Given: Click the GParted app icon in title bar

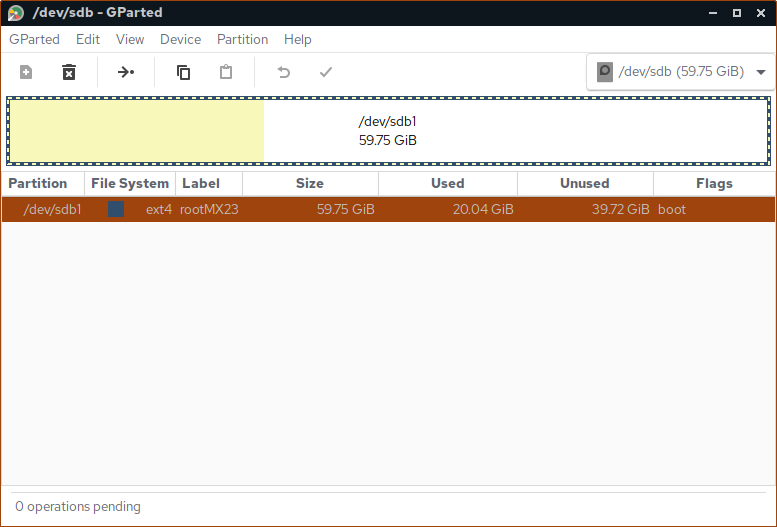Looking at the screenshot, I should [16, 13].
